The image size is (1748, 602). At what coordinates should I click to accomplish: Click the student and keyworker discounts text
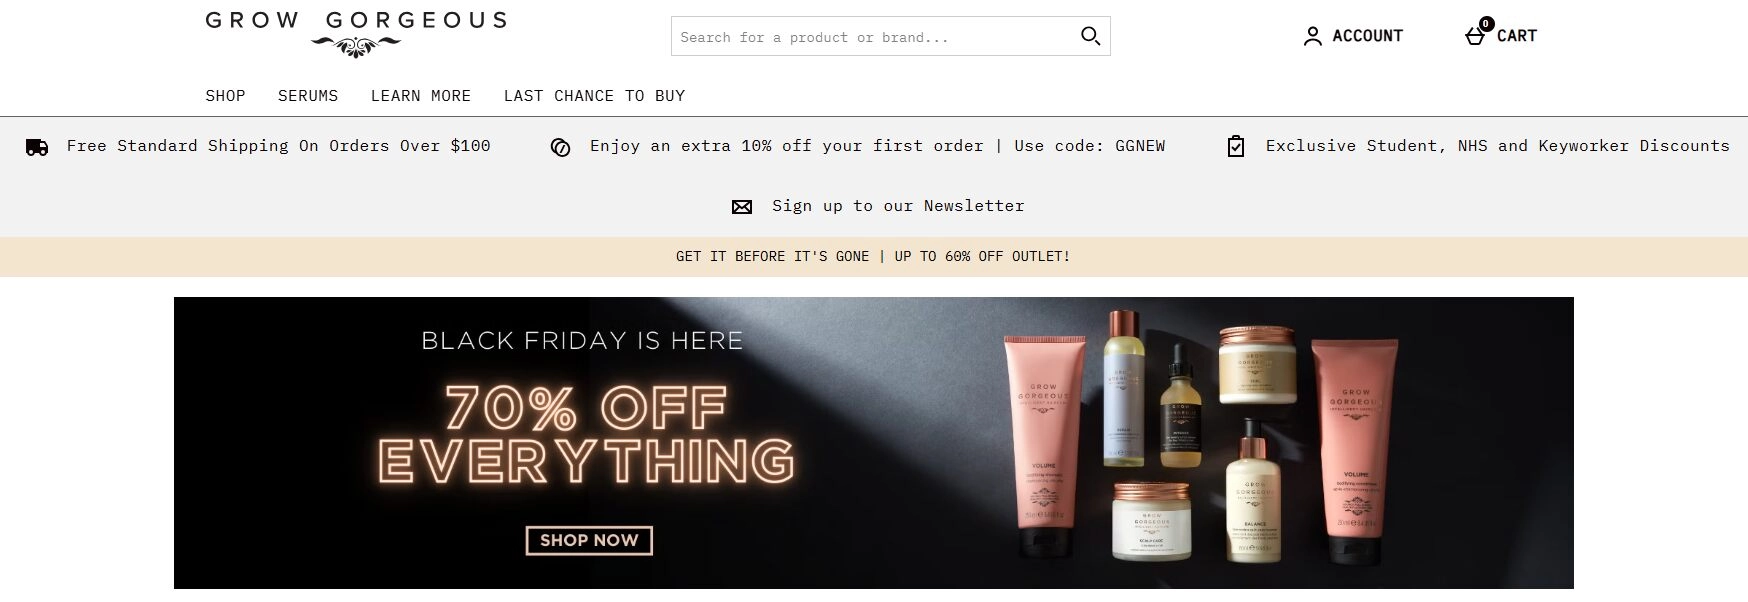coord(1497,146)
